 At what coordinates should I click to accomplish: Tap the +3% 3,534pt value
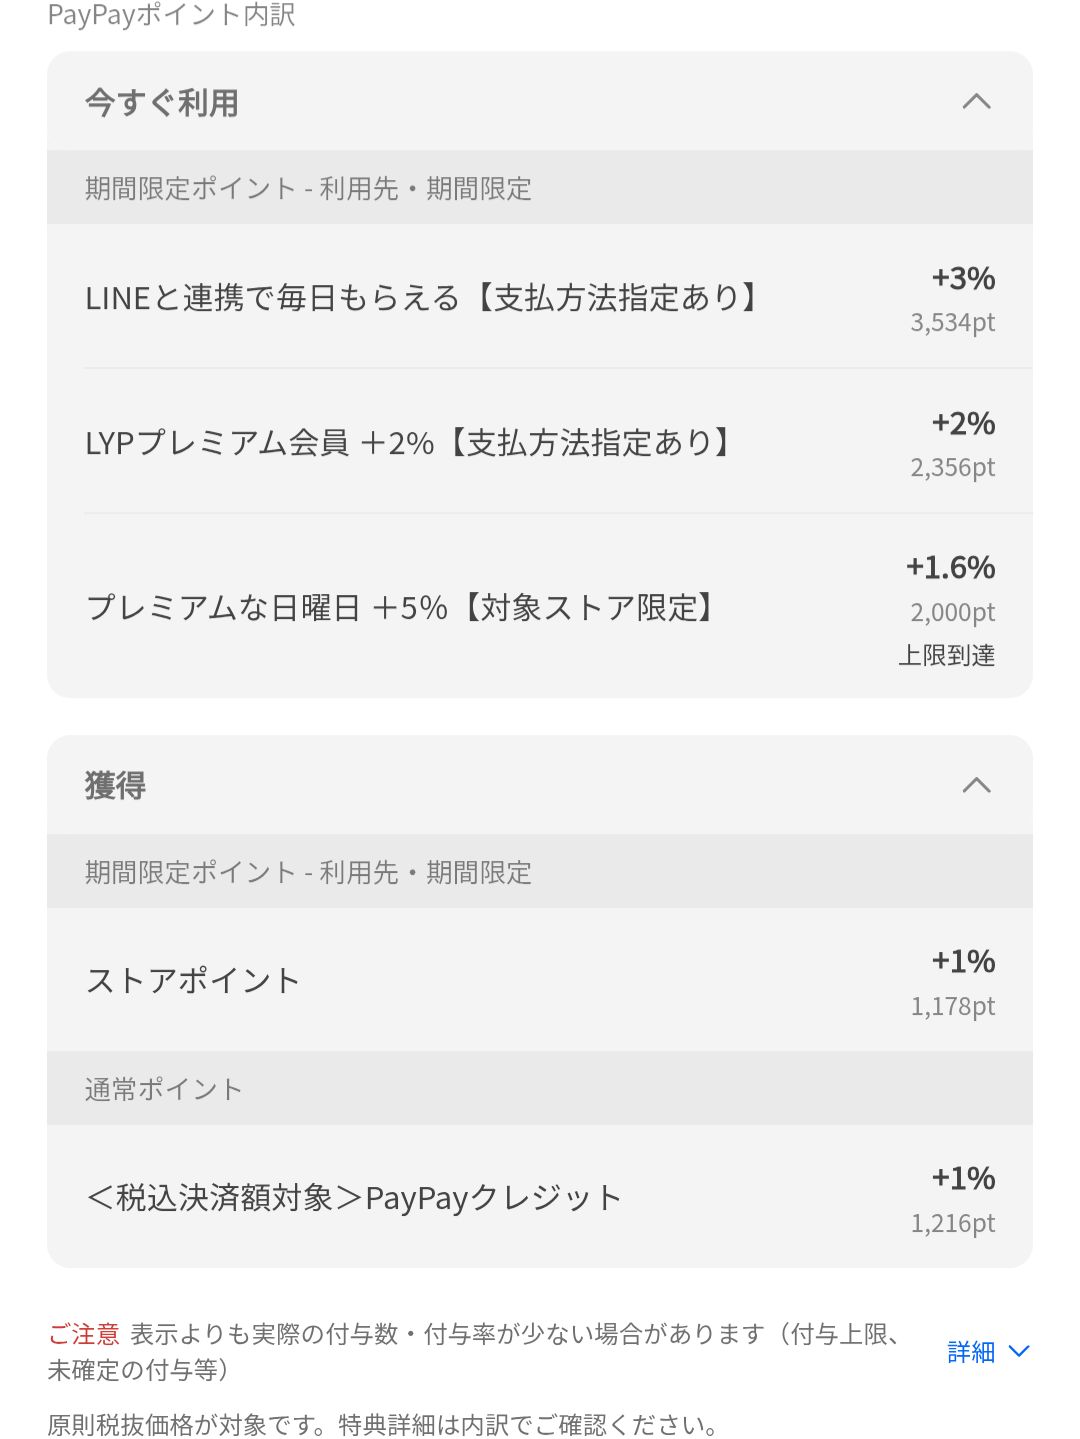(953, 299)
